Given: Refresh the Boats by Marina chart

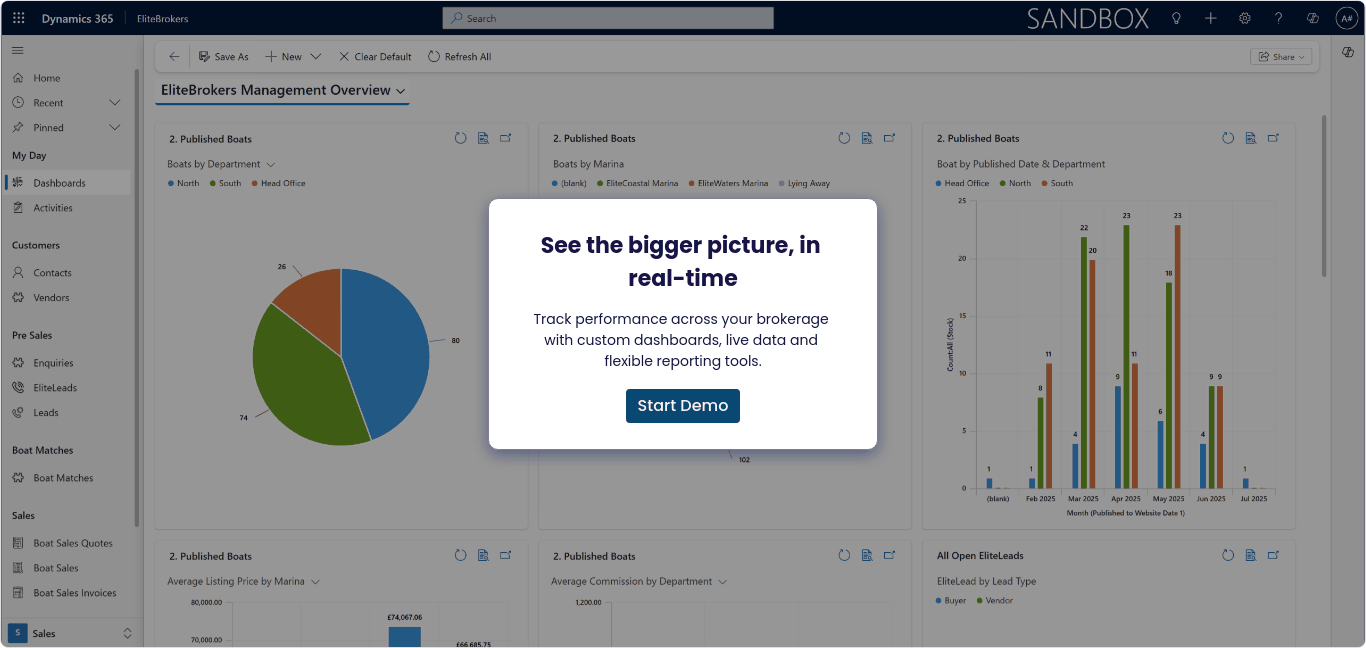Looking at the screenshot, I should (844, 138).
